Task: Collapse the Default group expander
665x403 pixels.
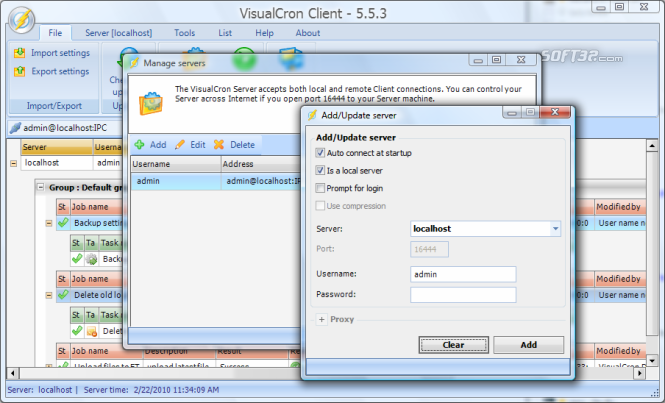Action: pyautogui.click(x=40, y=187)
